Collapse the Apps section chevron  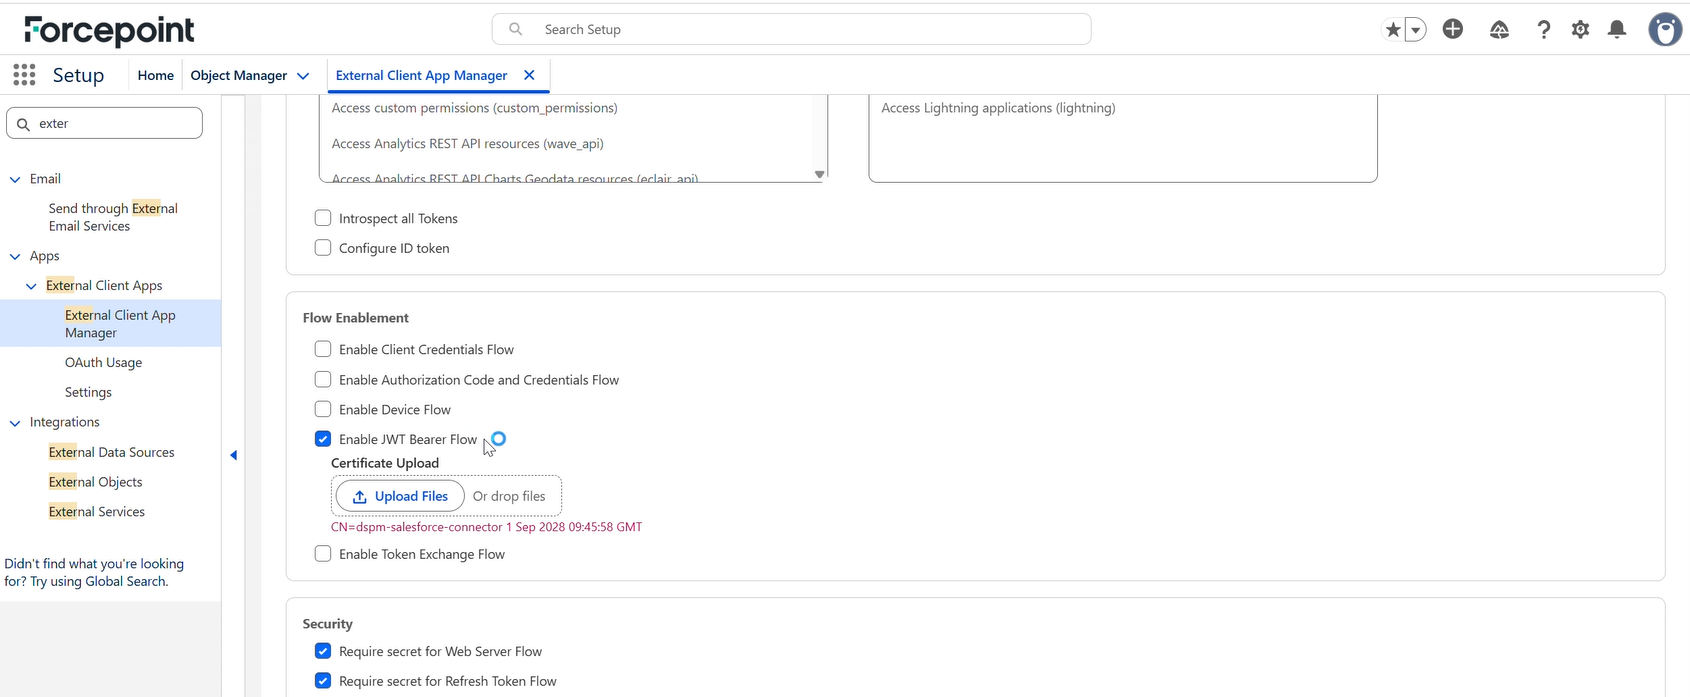[x=15, y=256]
